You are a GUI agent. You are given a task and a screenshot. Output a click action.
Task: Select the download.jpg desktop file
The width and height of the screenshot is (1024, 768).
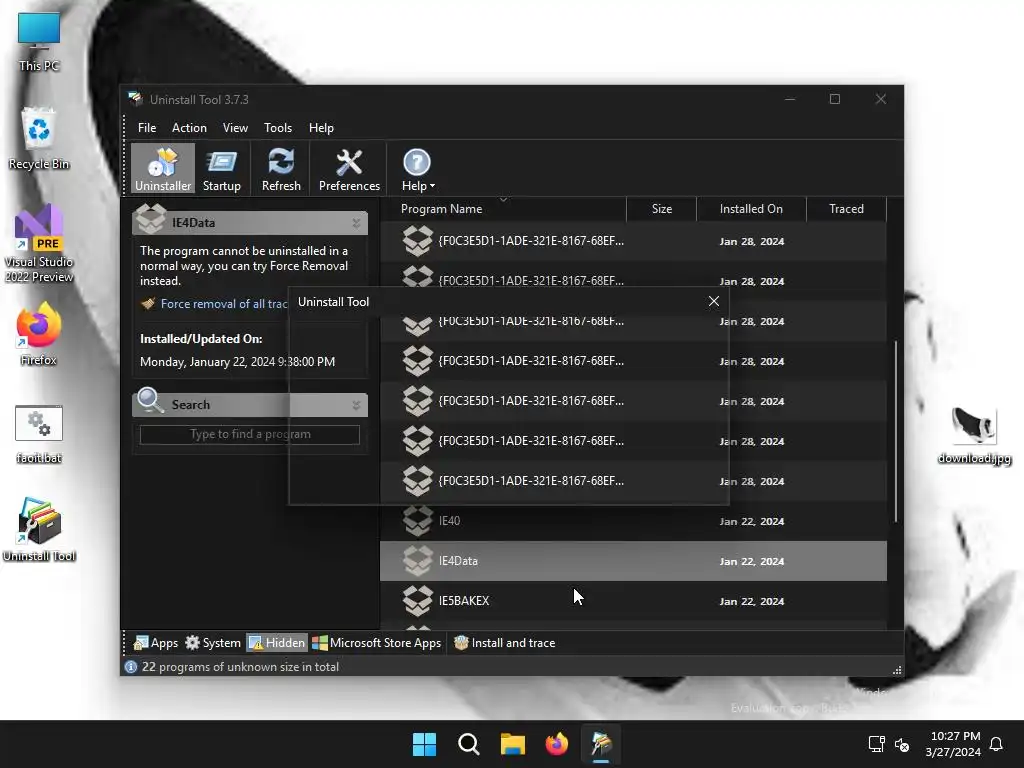(x=974, y=434)
